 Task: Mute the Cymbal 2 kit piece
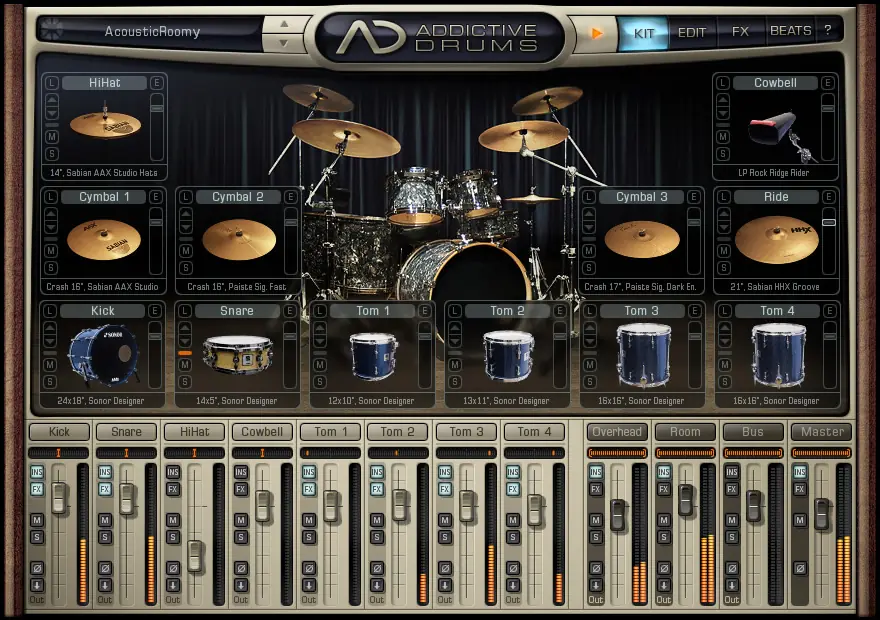pos(186,250)
